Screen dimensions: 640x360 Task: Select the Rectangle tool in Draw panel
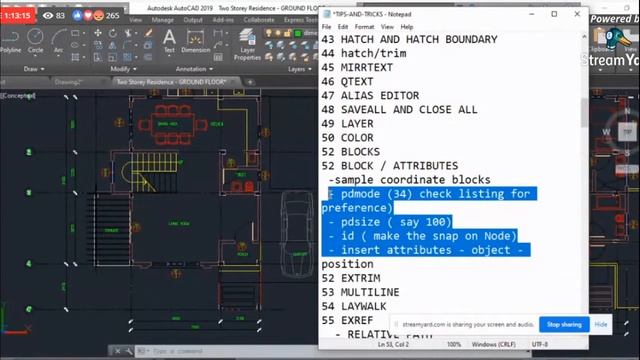click(x=76, y=33)
